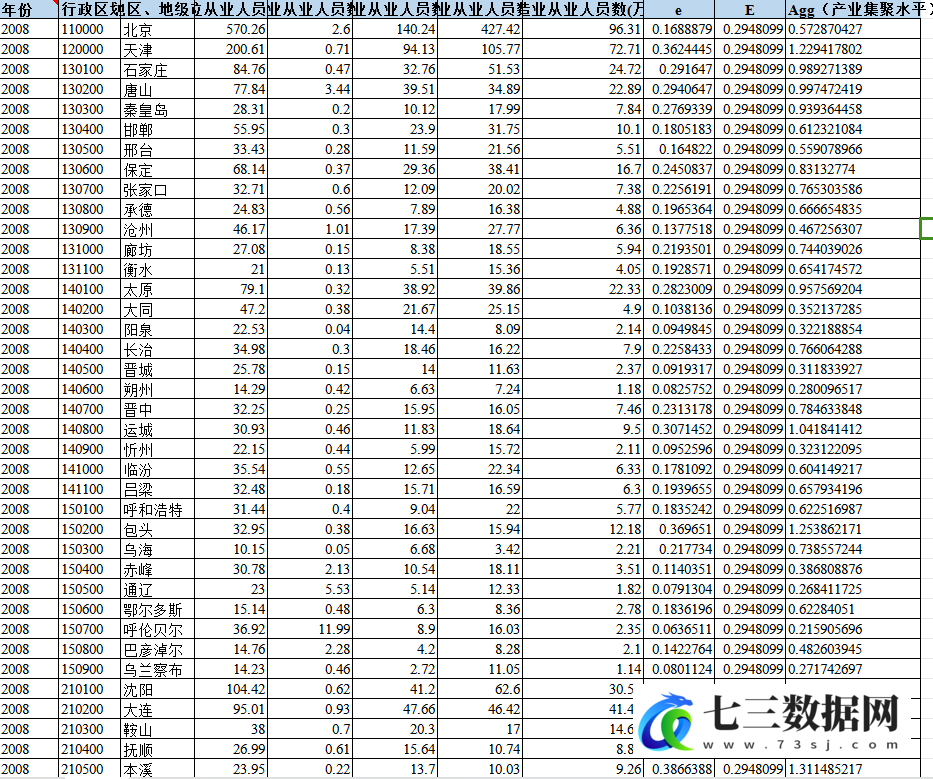
Task: Click the city cell 鄂尔多斯
Action: click(157, 609)
